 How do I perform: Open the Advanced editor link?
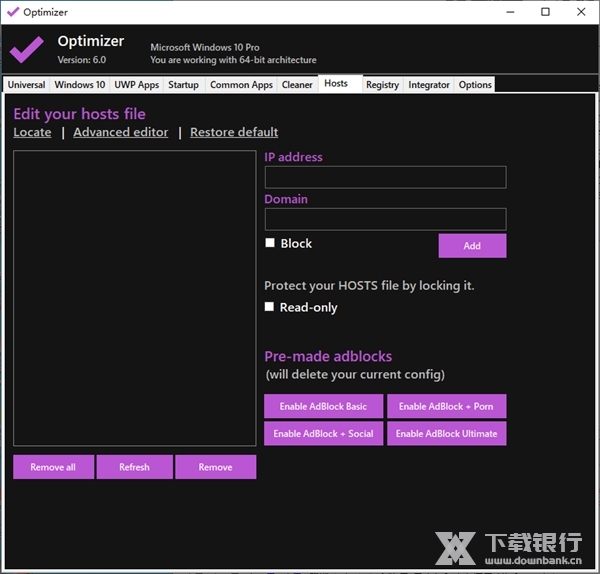click(x=120, y=132)
